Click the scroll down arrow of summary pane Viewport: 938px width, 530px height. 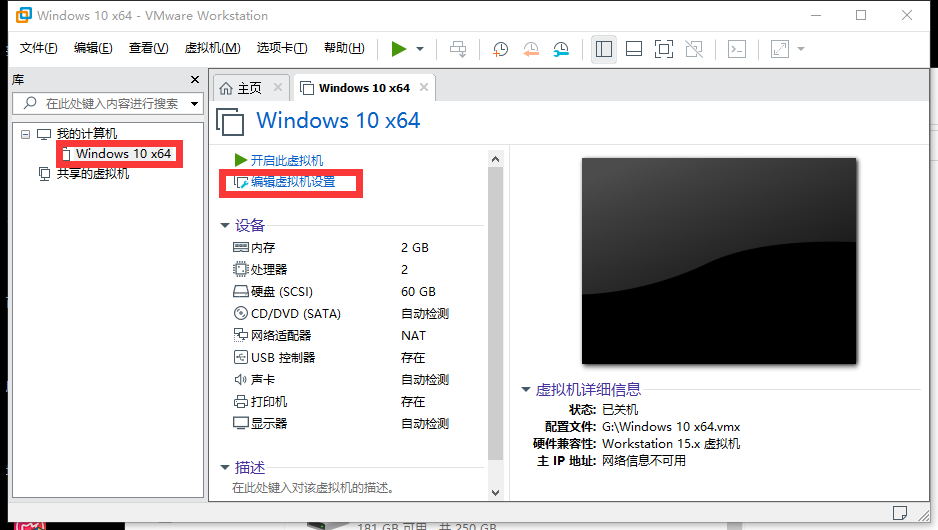coord(495,493)
